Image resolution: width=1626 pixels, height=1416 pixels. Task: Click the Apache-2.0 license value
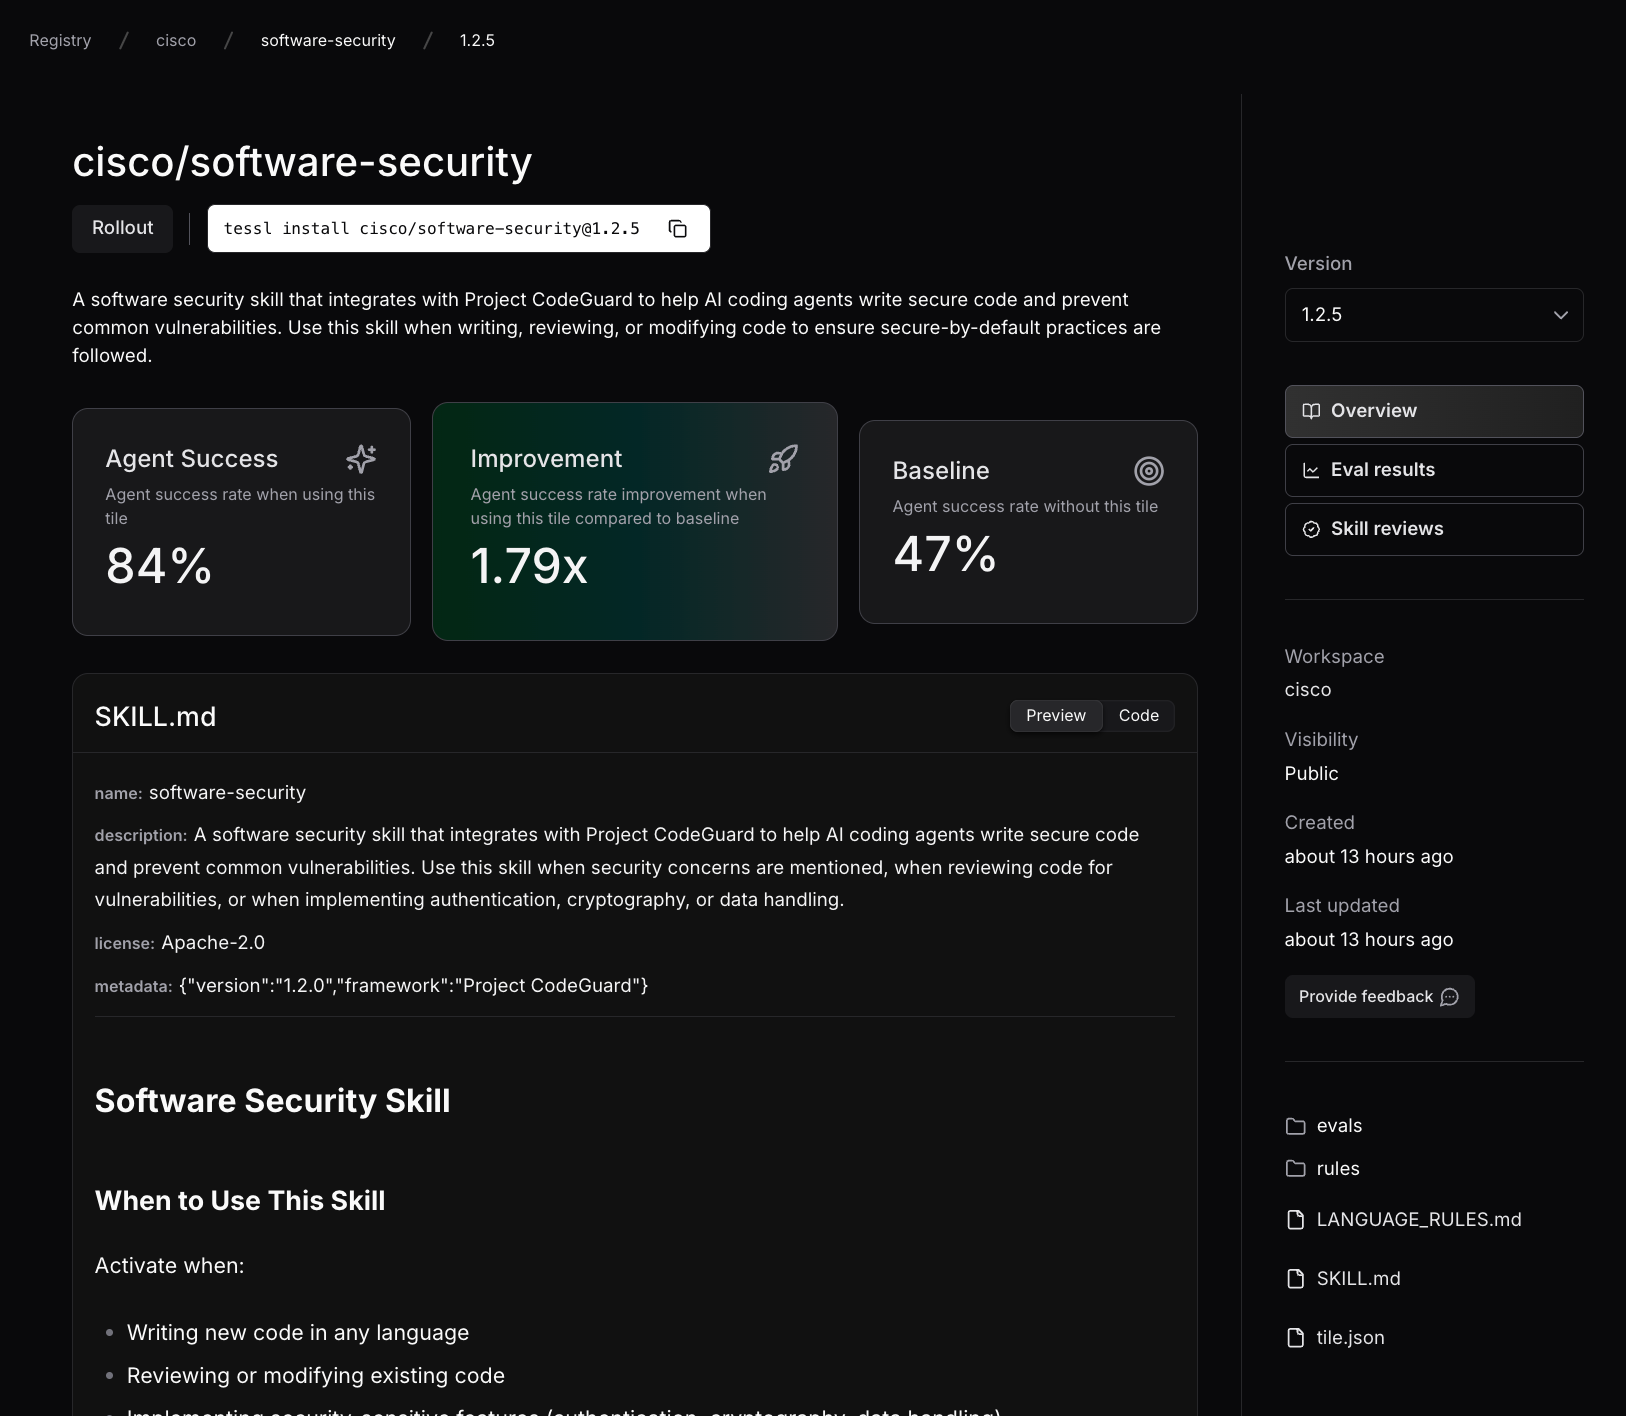coord(213,943)
